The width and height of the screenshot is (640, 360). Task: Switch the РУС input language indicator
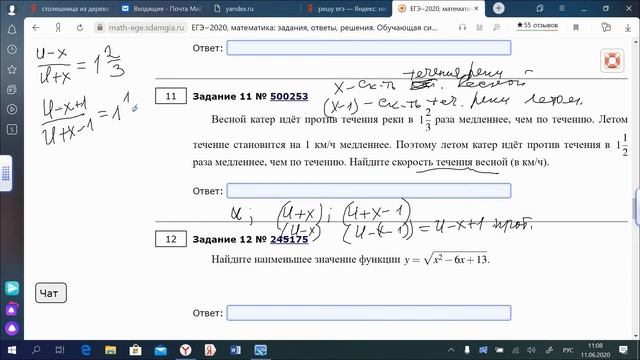[x=568, y=350]
